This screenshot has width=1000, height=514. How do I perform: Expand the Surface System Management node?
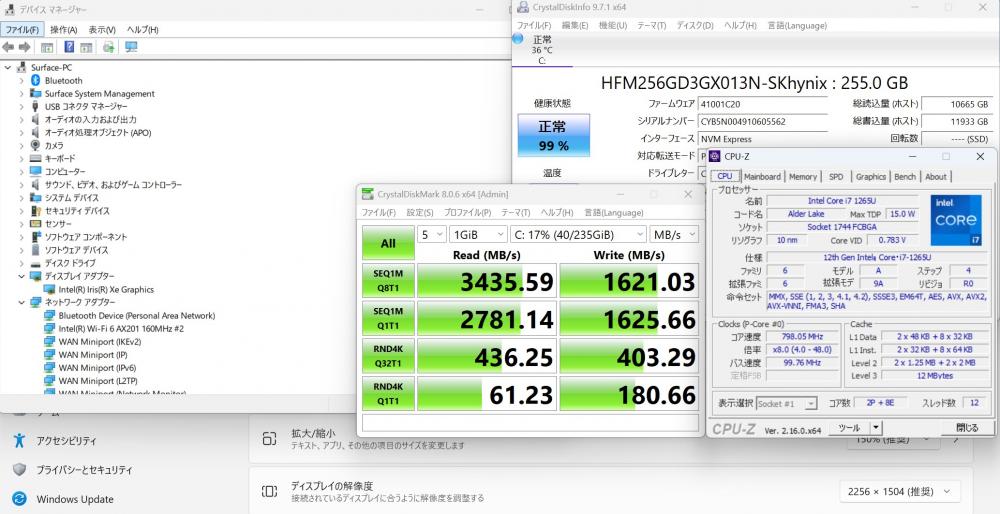point(21,94)
